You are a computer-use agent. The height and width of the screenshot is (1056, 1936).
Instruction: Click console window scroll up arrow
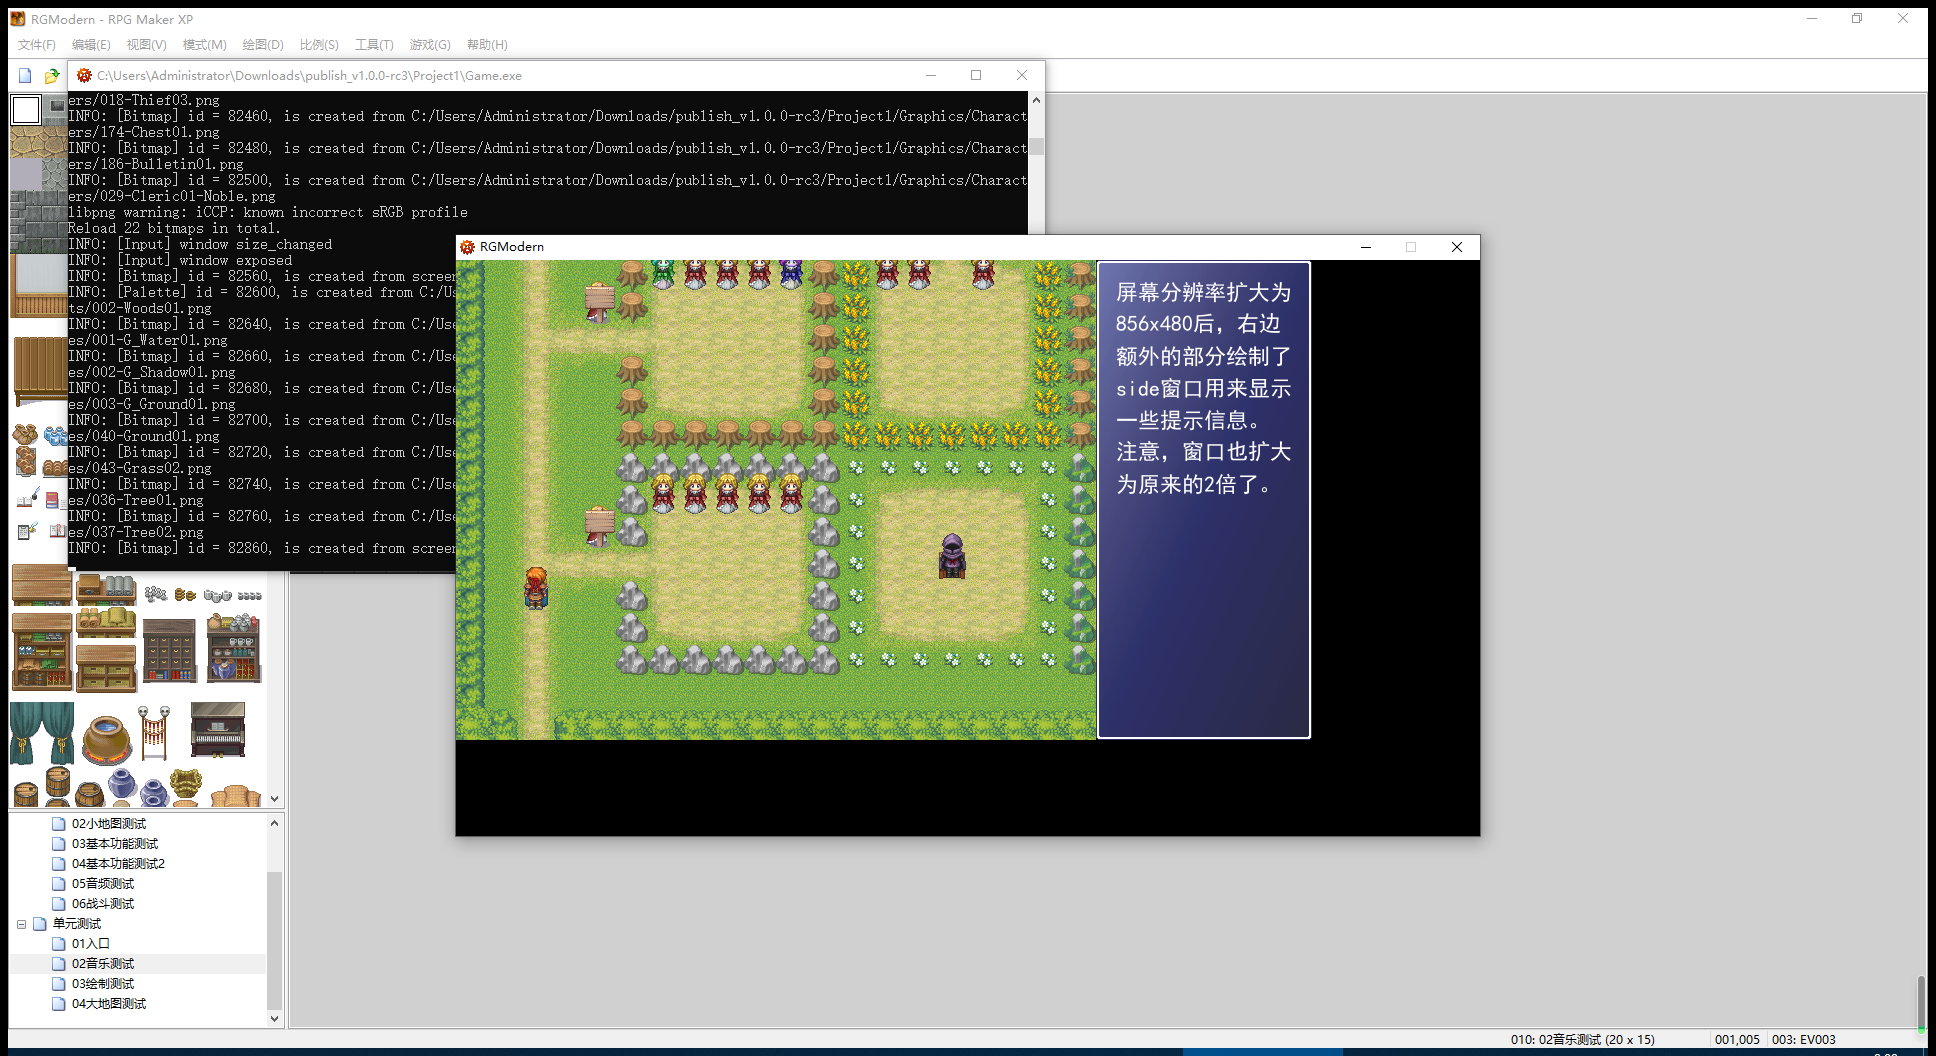(1036, 100)
